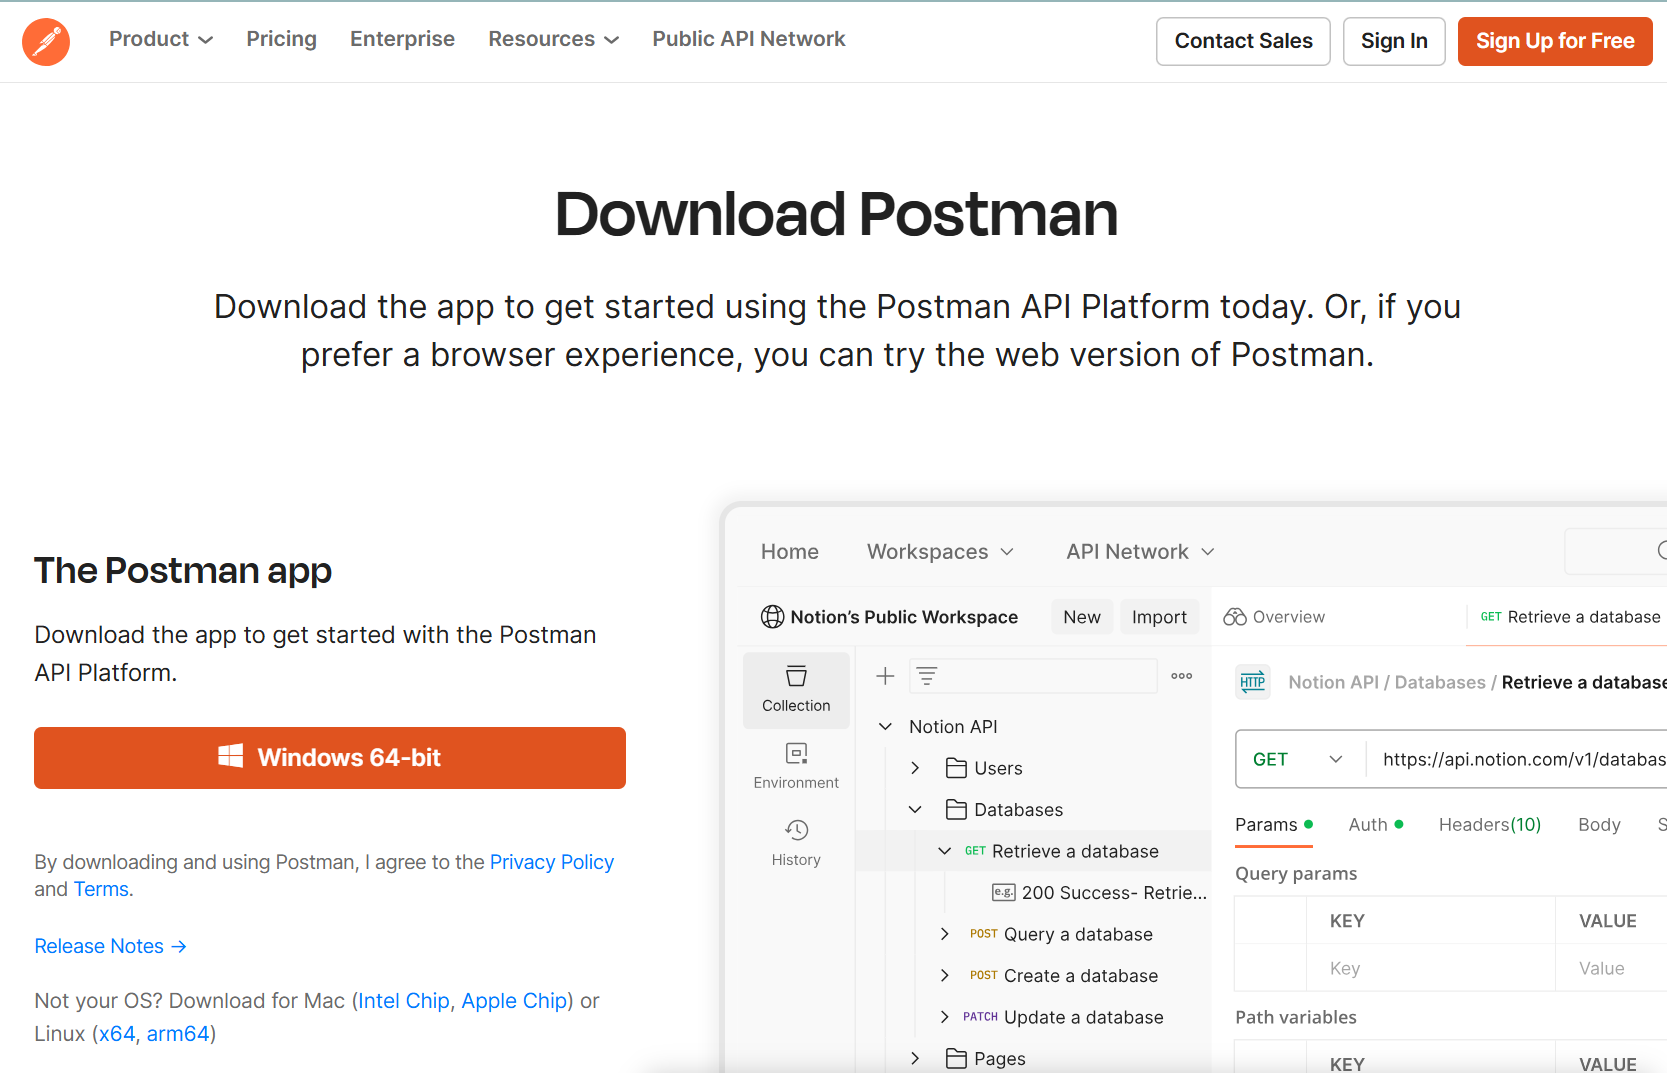Screen dimensions: 1667x1073
Task: Click the Overview binoculars icon
Action: click(x=1235, y=617)
